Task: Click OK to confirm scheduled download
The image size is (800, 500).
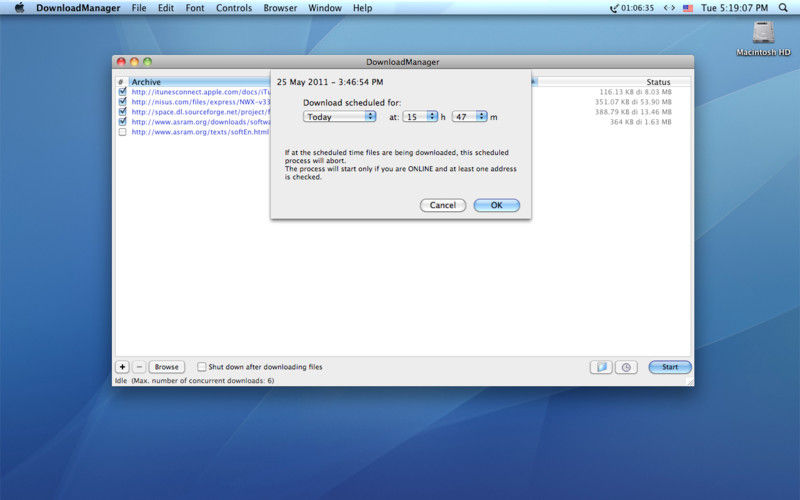Action: pos(496,205)
